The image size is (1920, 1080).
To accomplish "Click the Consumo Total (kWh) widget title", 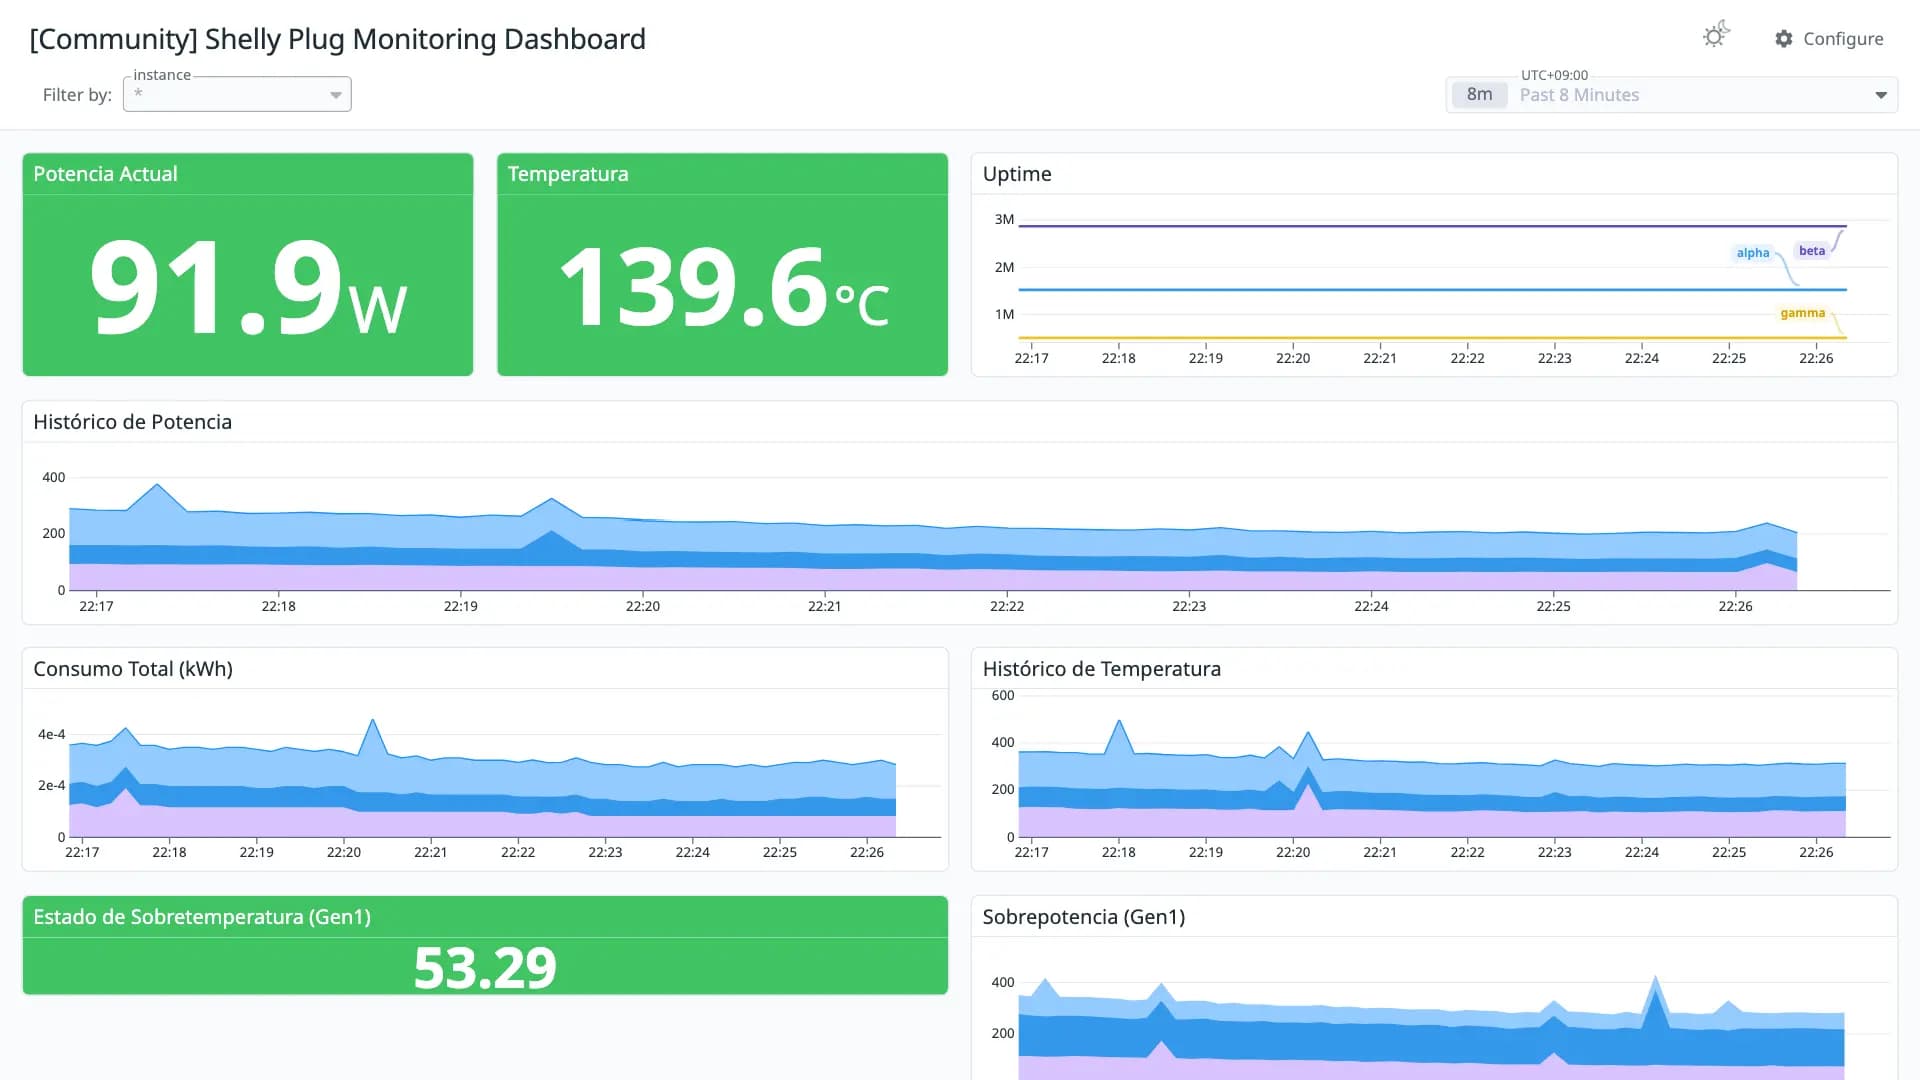I will pos(133,669).
